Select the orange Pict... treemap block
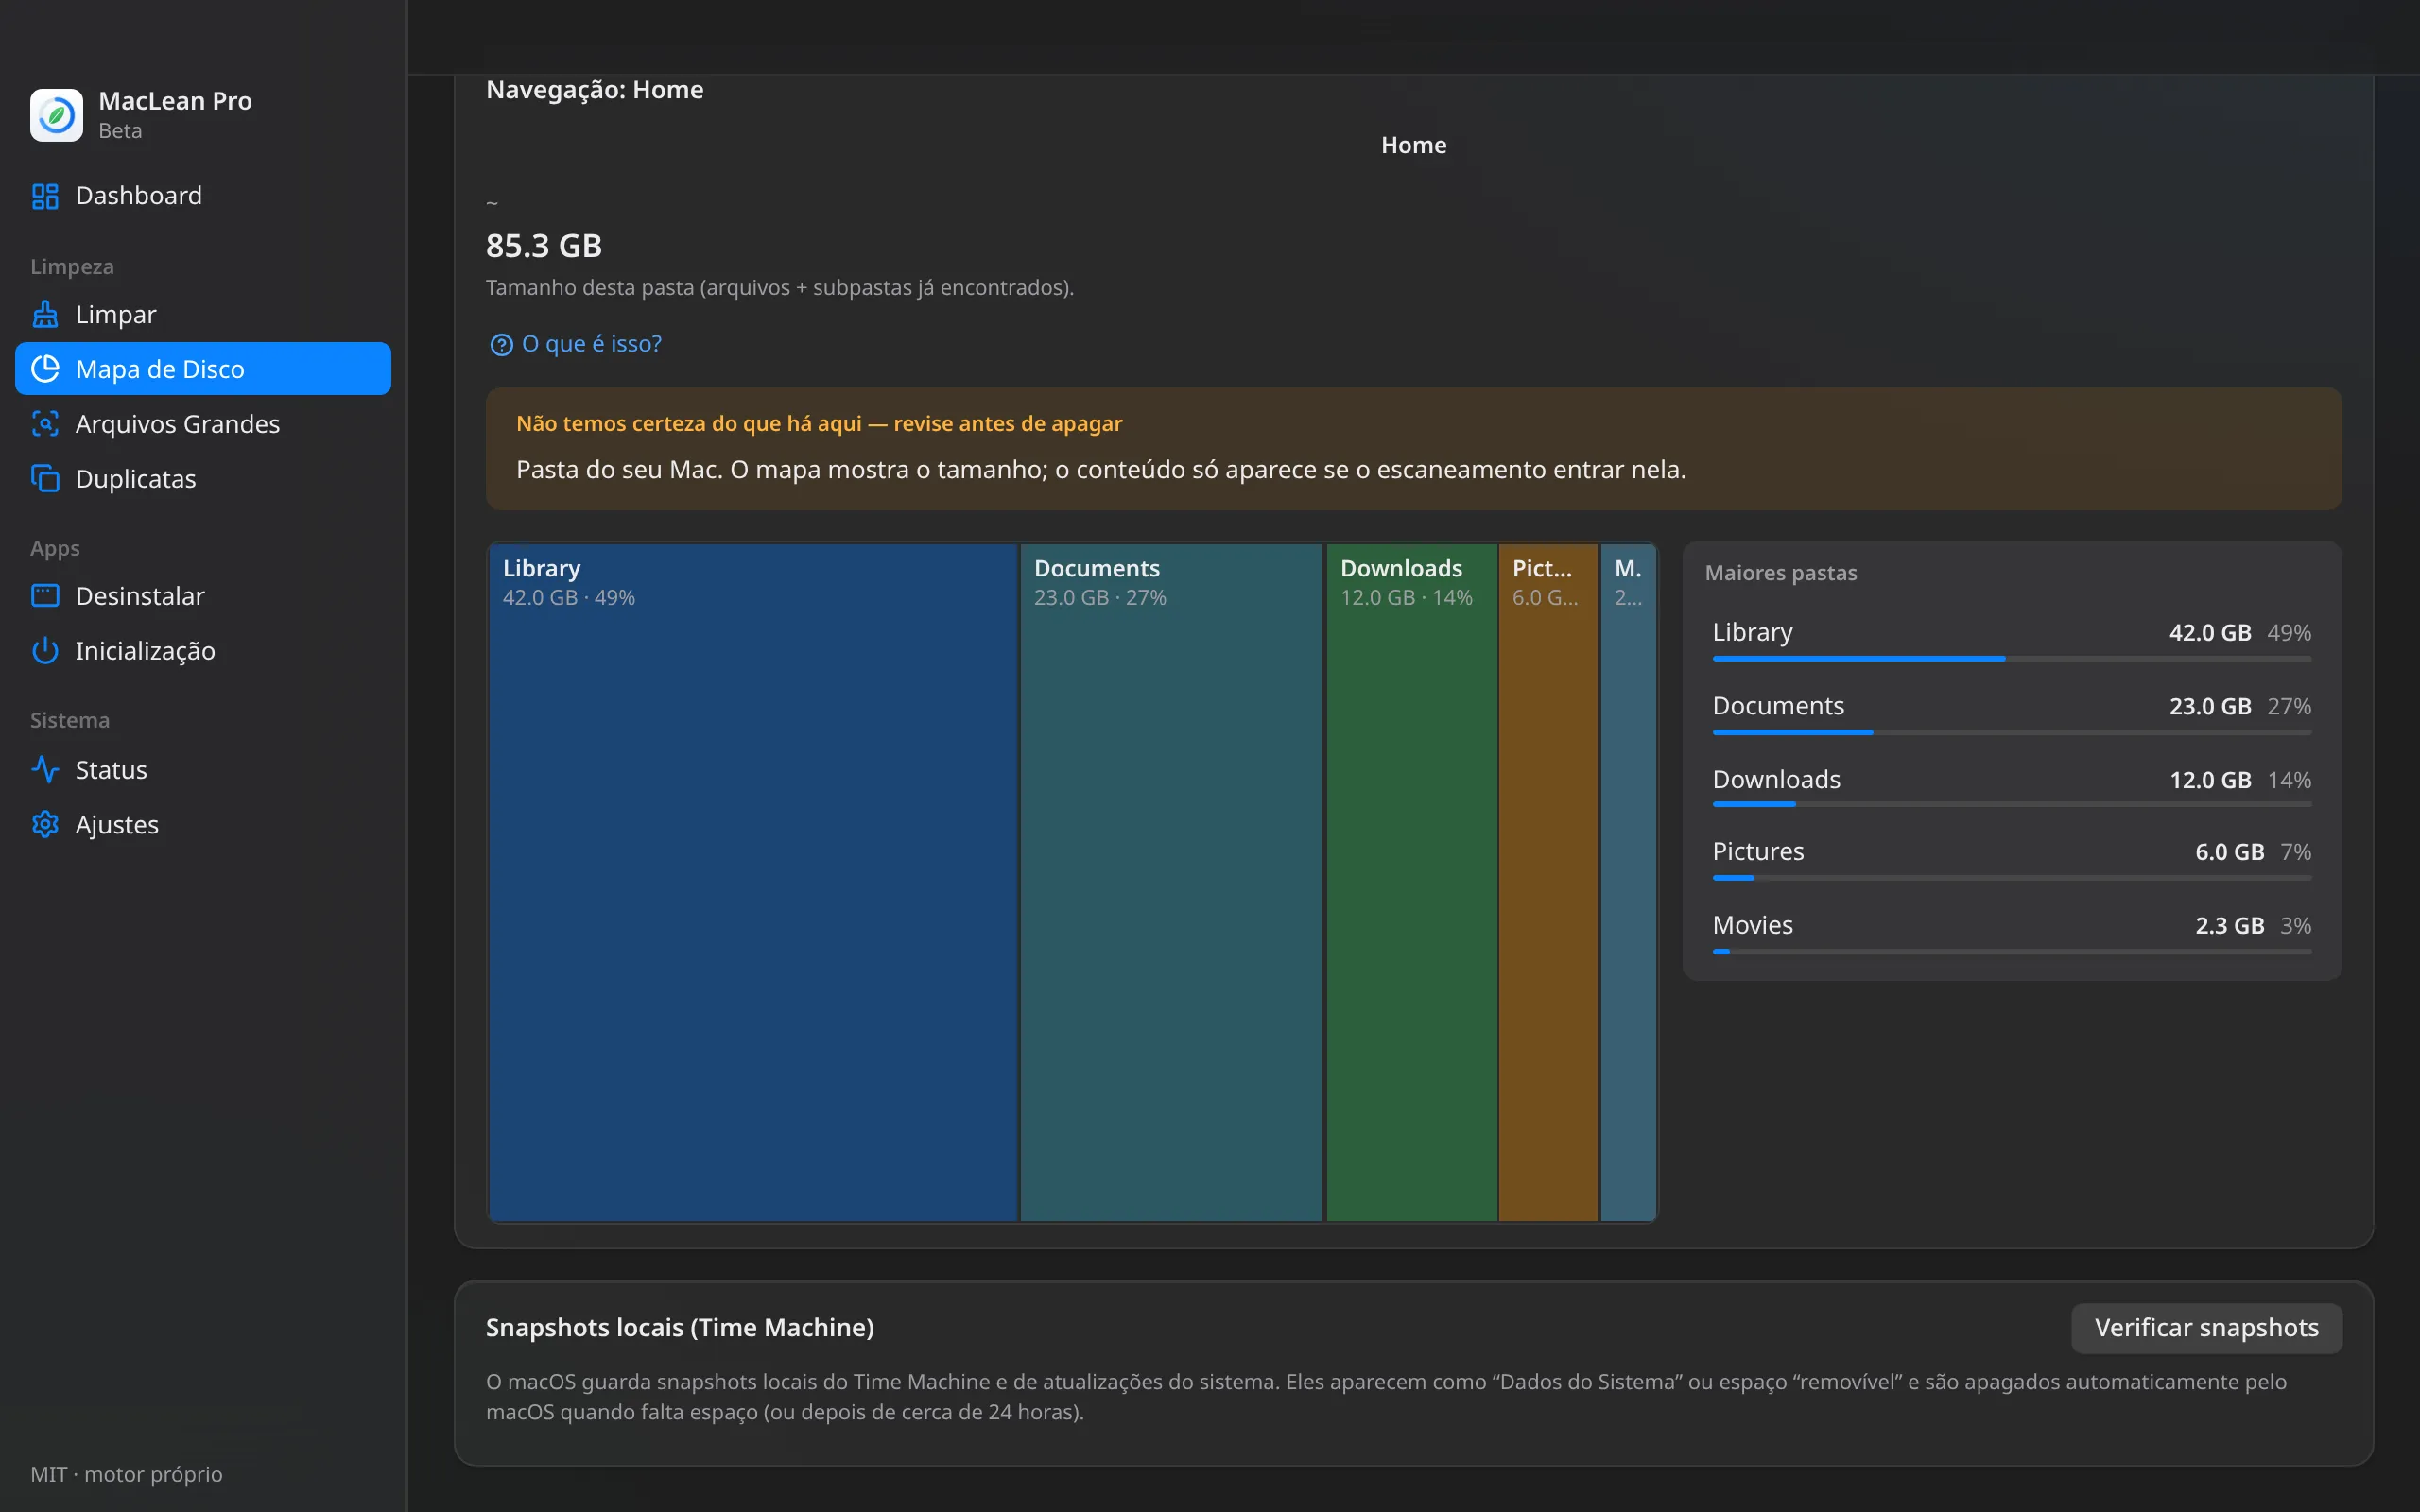The width and height of the screenshot is (2420, 1512). coord(1548,882)
